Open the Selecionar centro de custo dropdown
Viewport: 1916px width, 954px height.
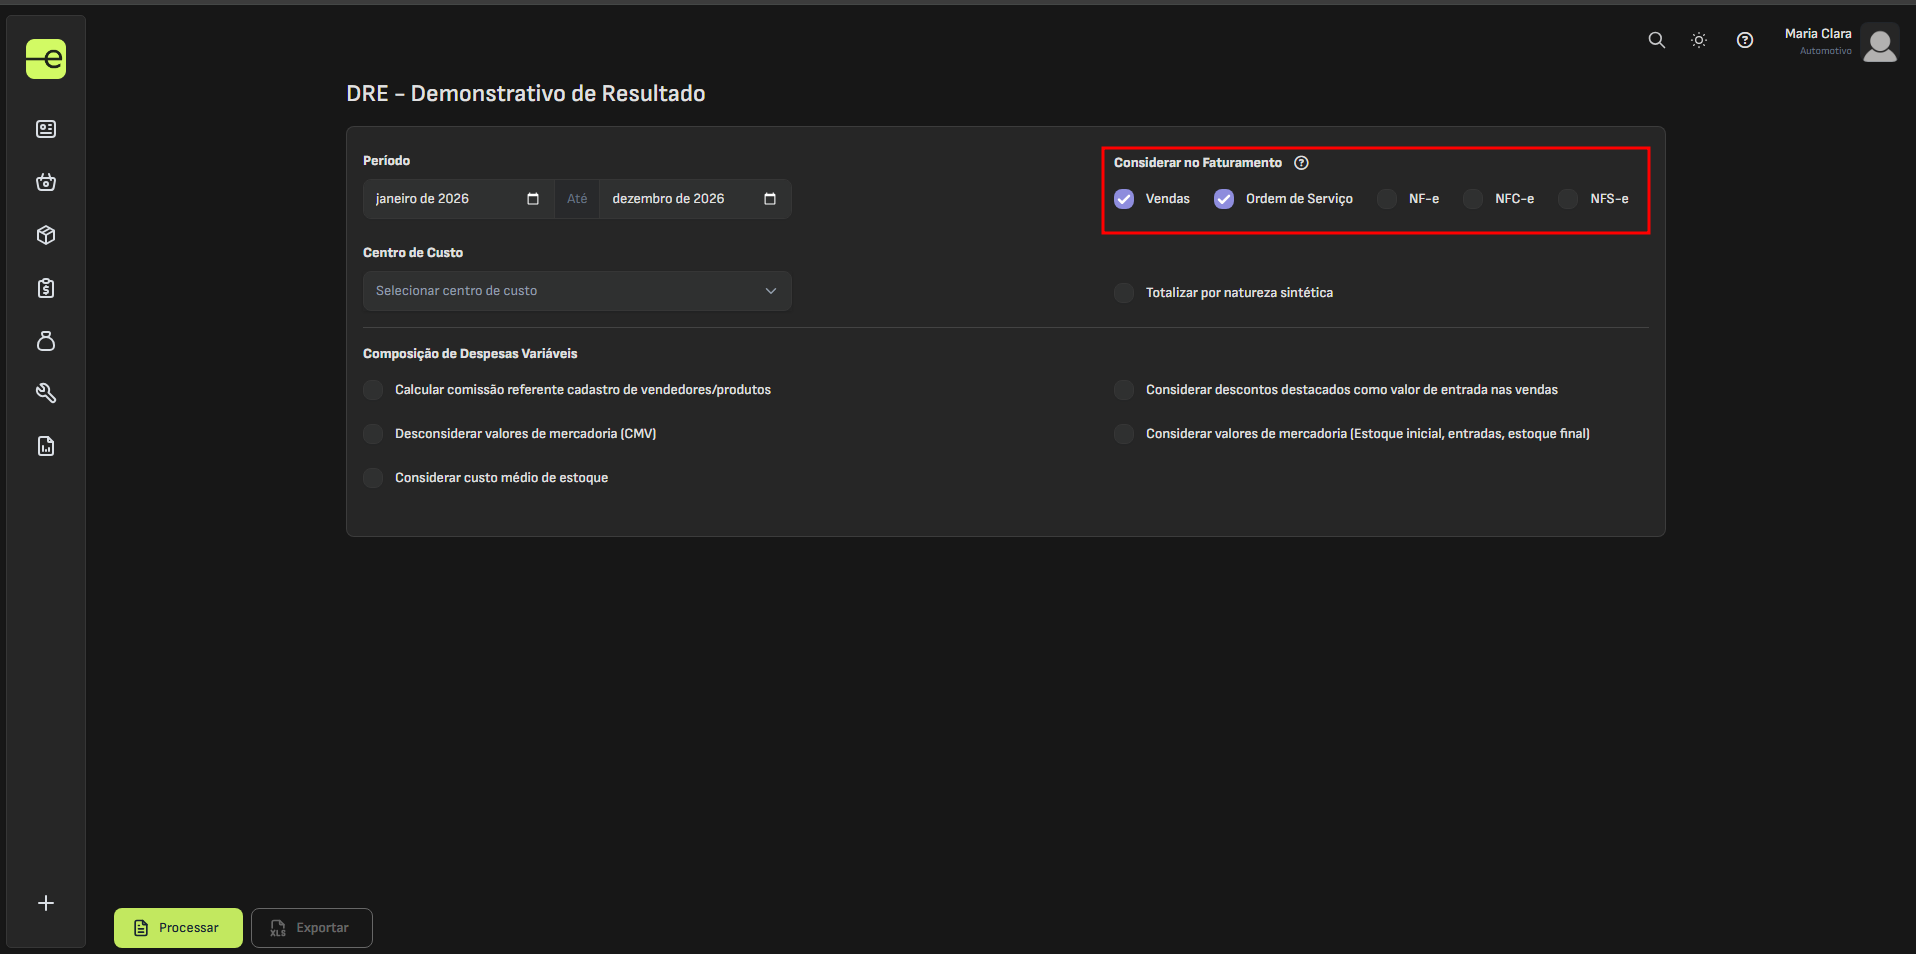click(x=576, y=290)
